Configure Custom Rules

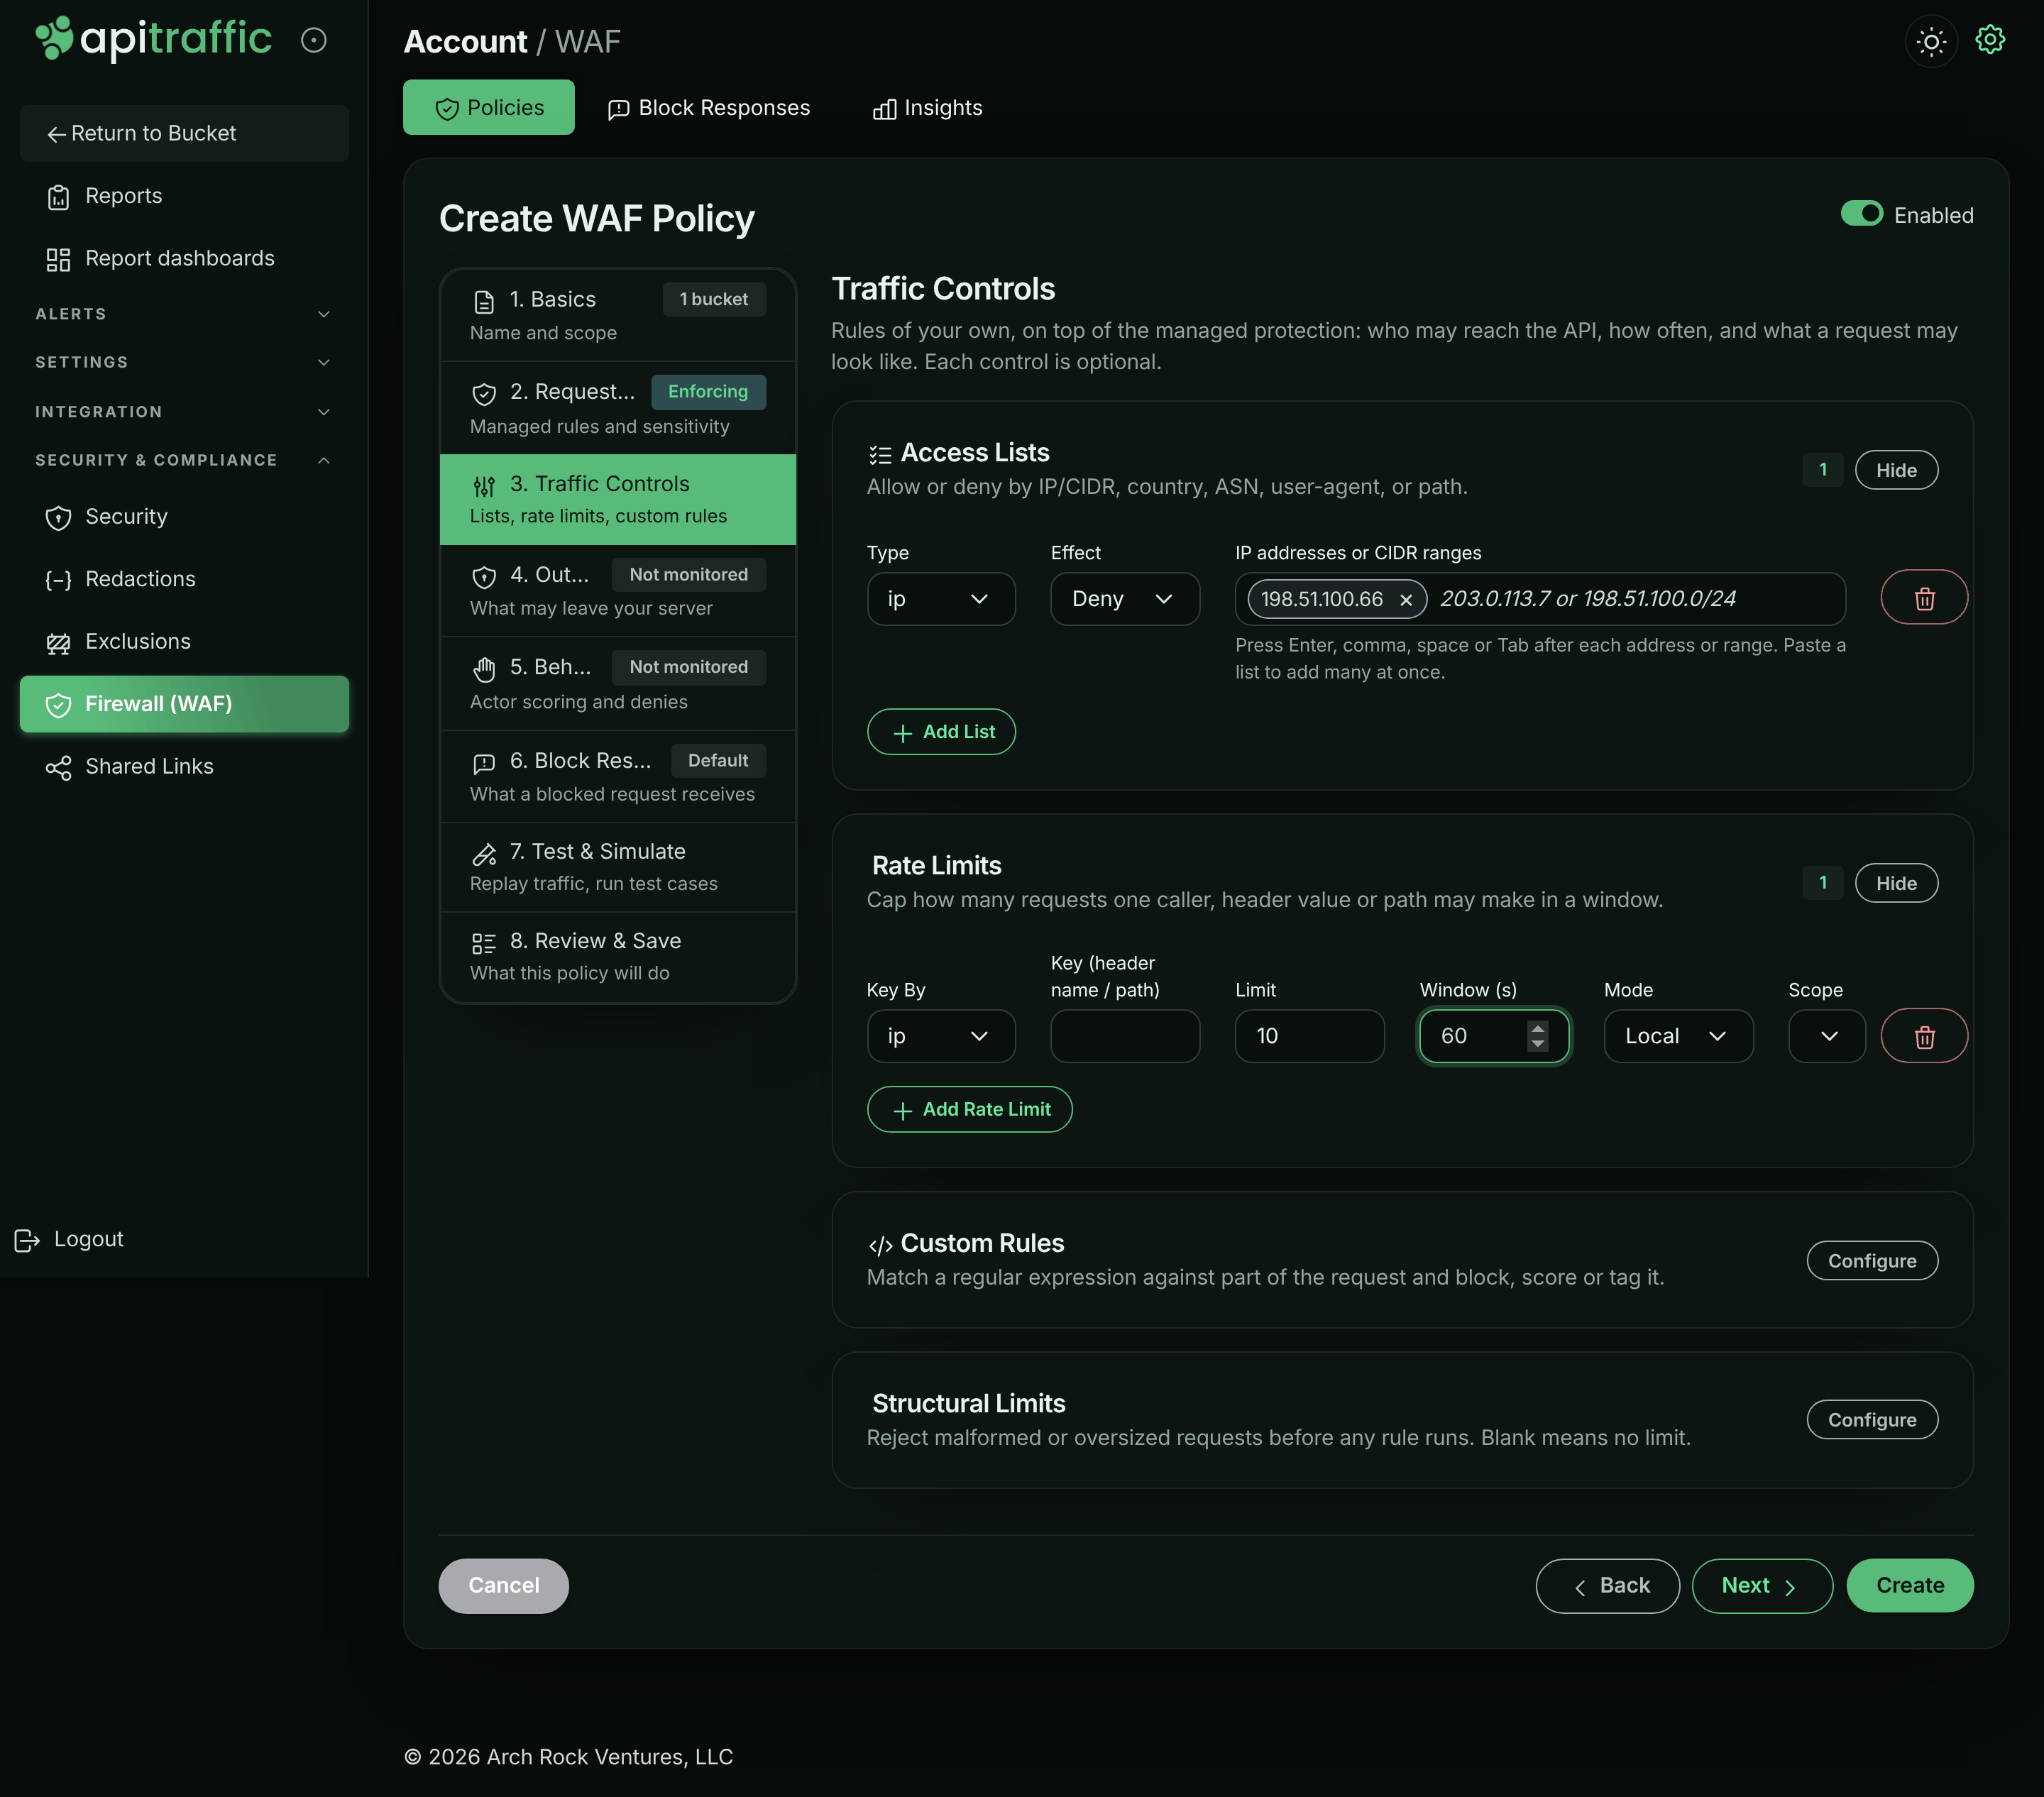pyautogui.click(x=1871, y=1261)
